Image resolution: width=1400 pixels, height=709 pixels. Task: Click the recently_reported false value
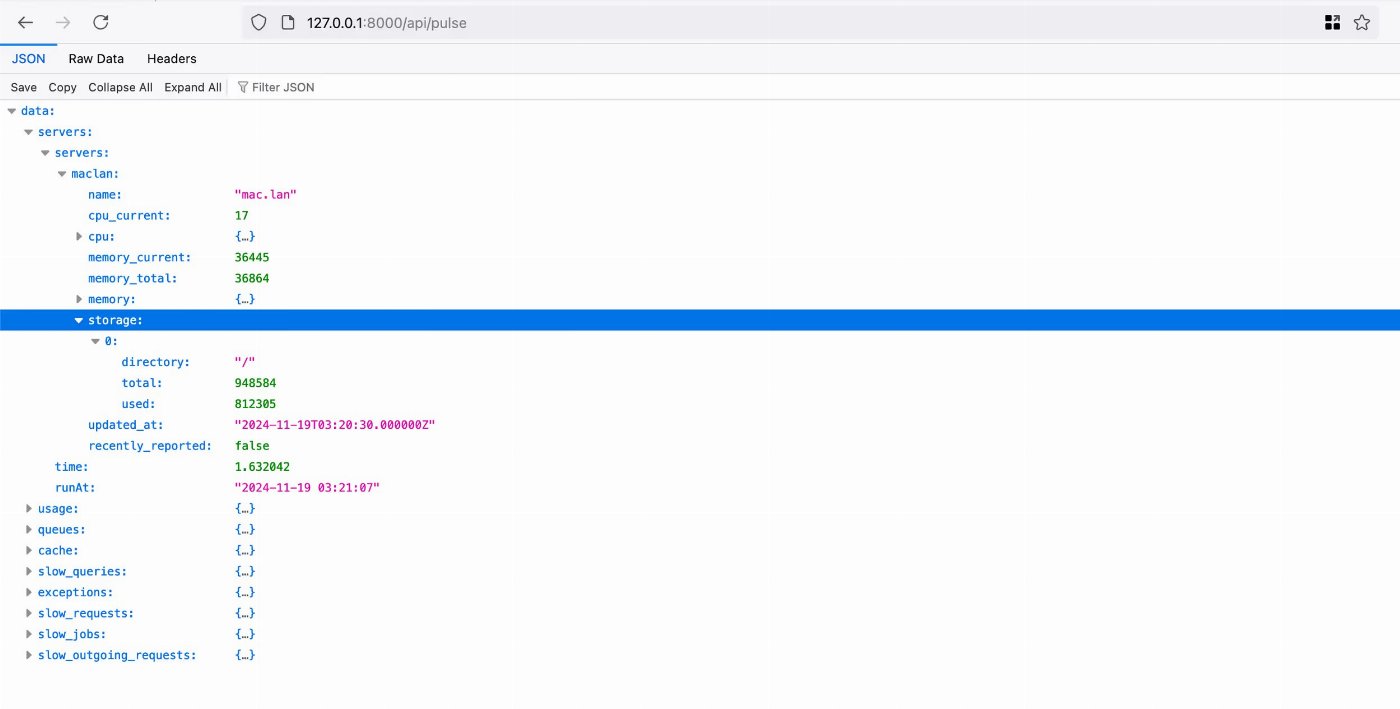coord(252,446)
